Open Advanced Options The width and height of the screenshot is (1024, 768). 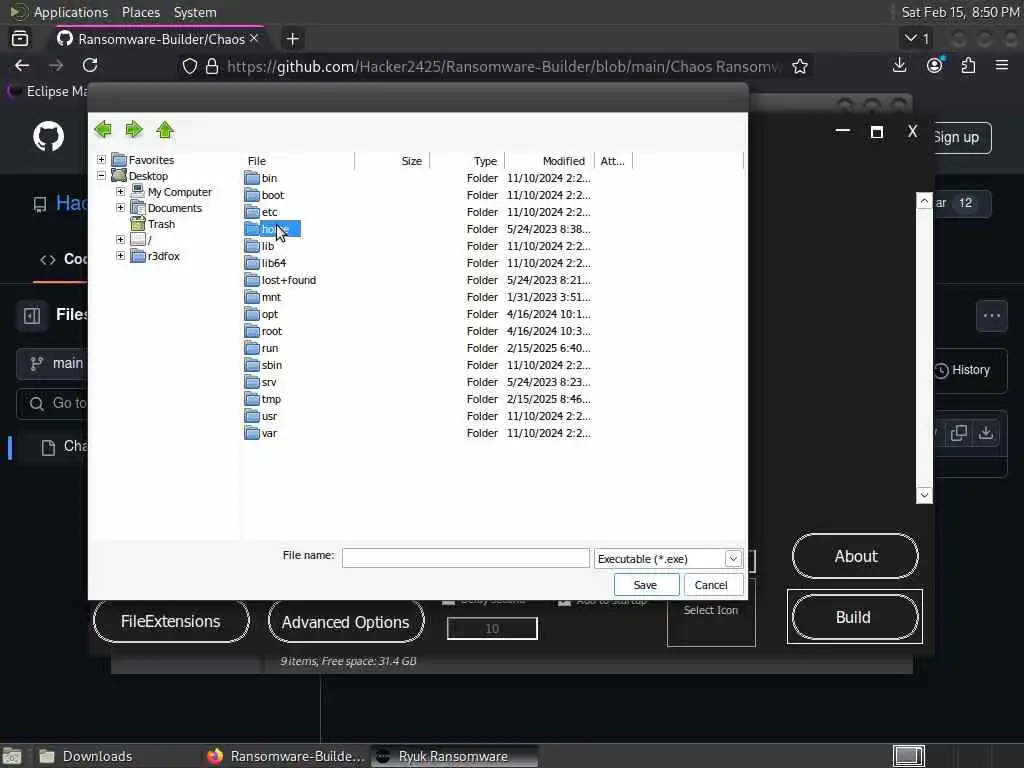345,622
